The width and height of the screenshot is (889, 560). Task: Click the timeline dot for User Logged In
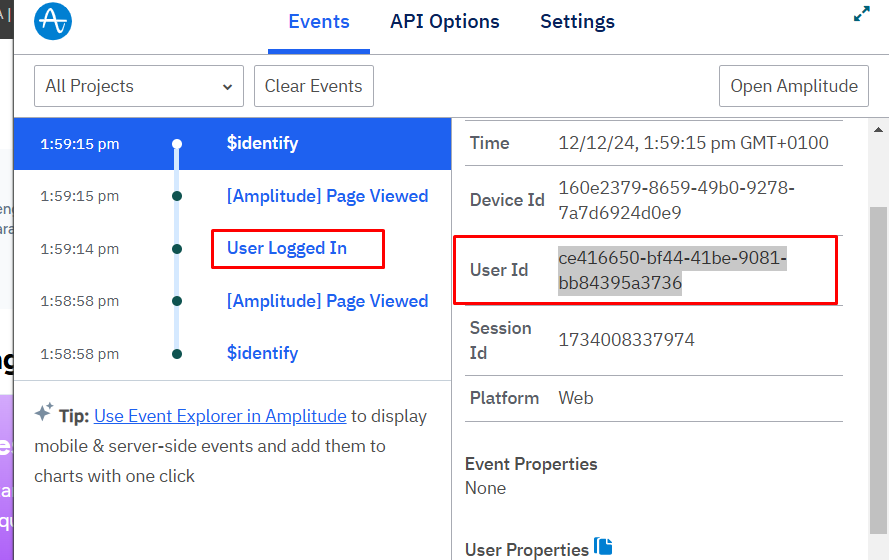point(177,249)
